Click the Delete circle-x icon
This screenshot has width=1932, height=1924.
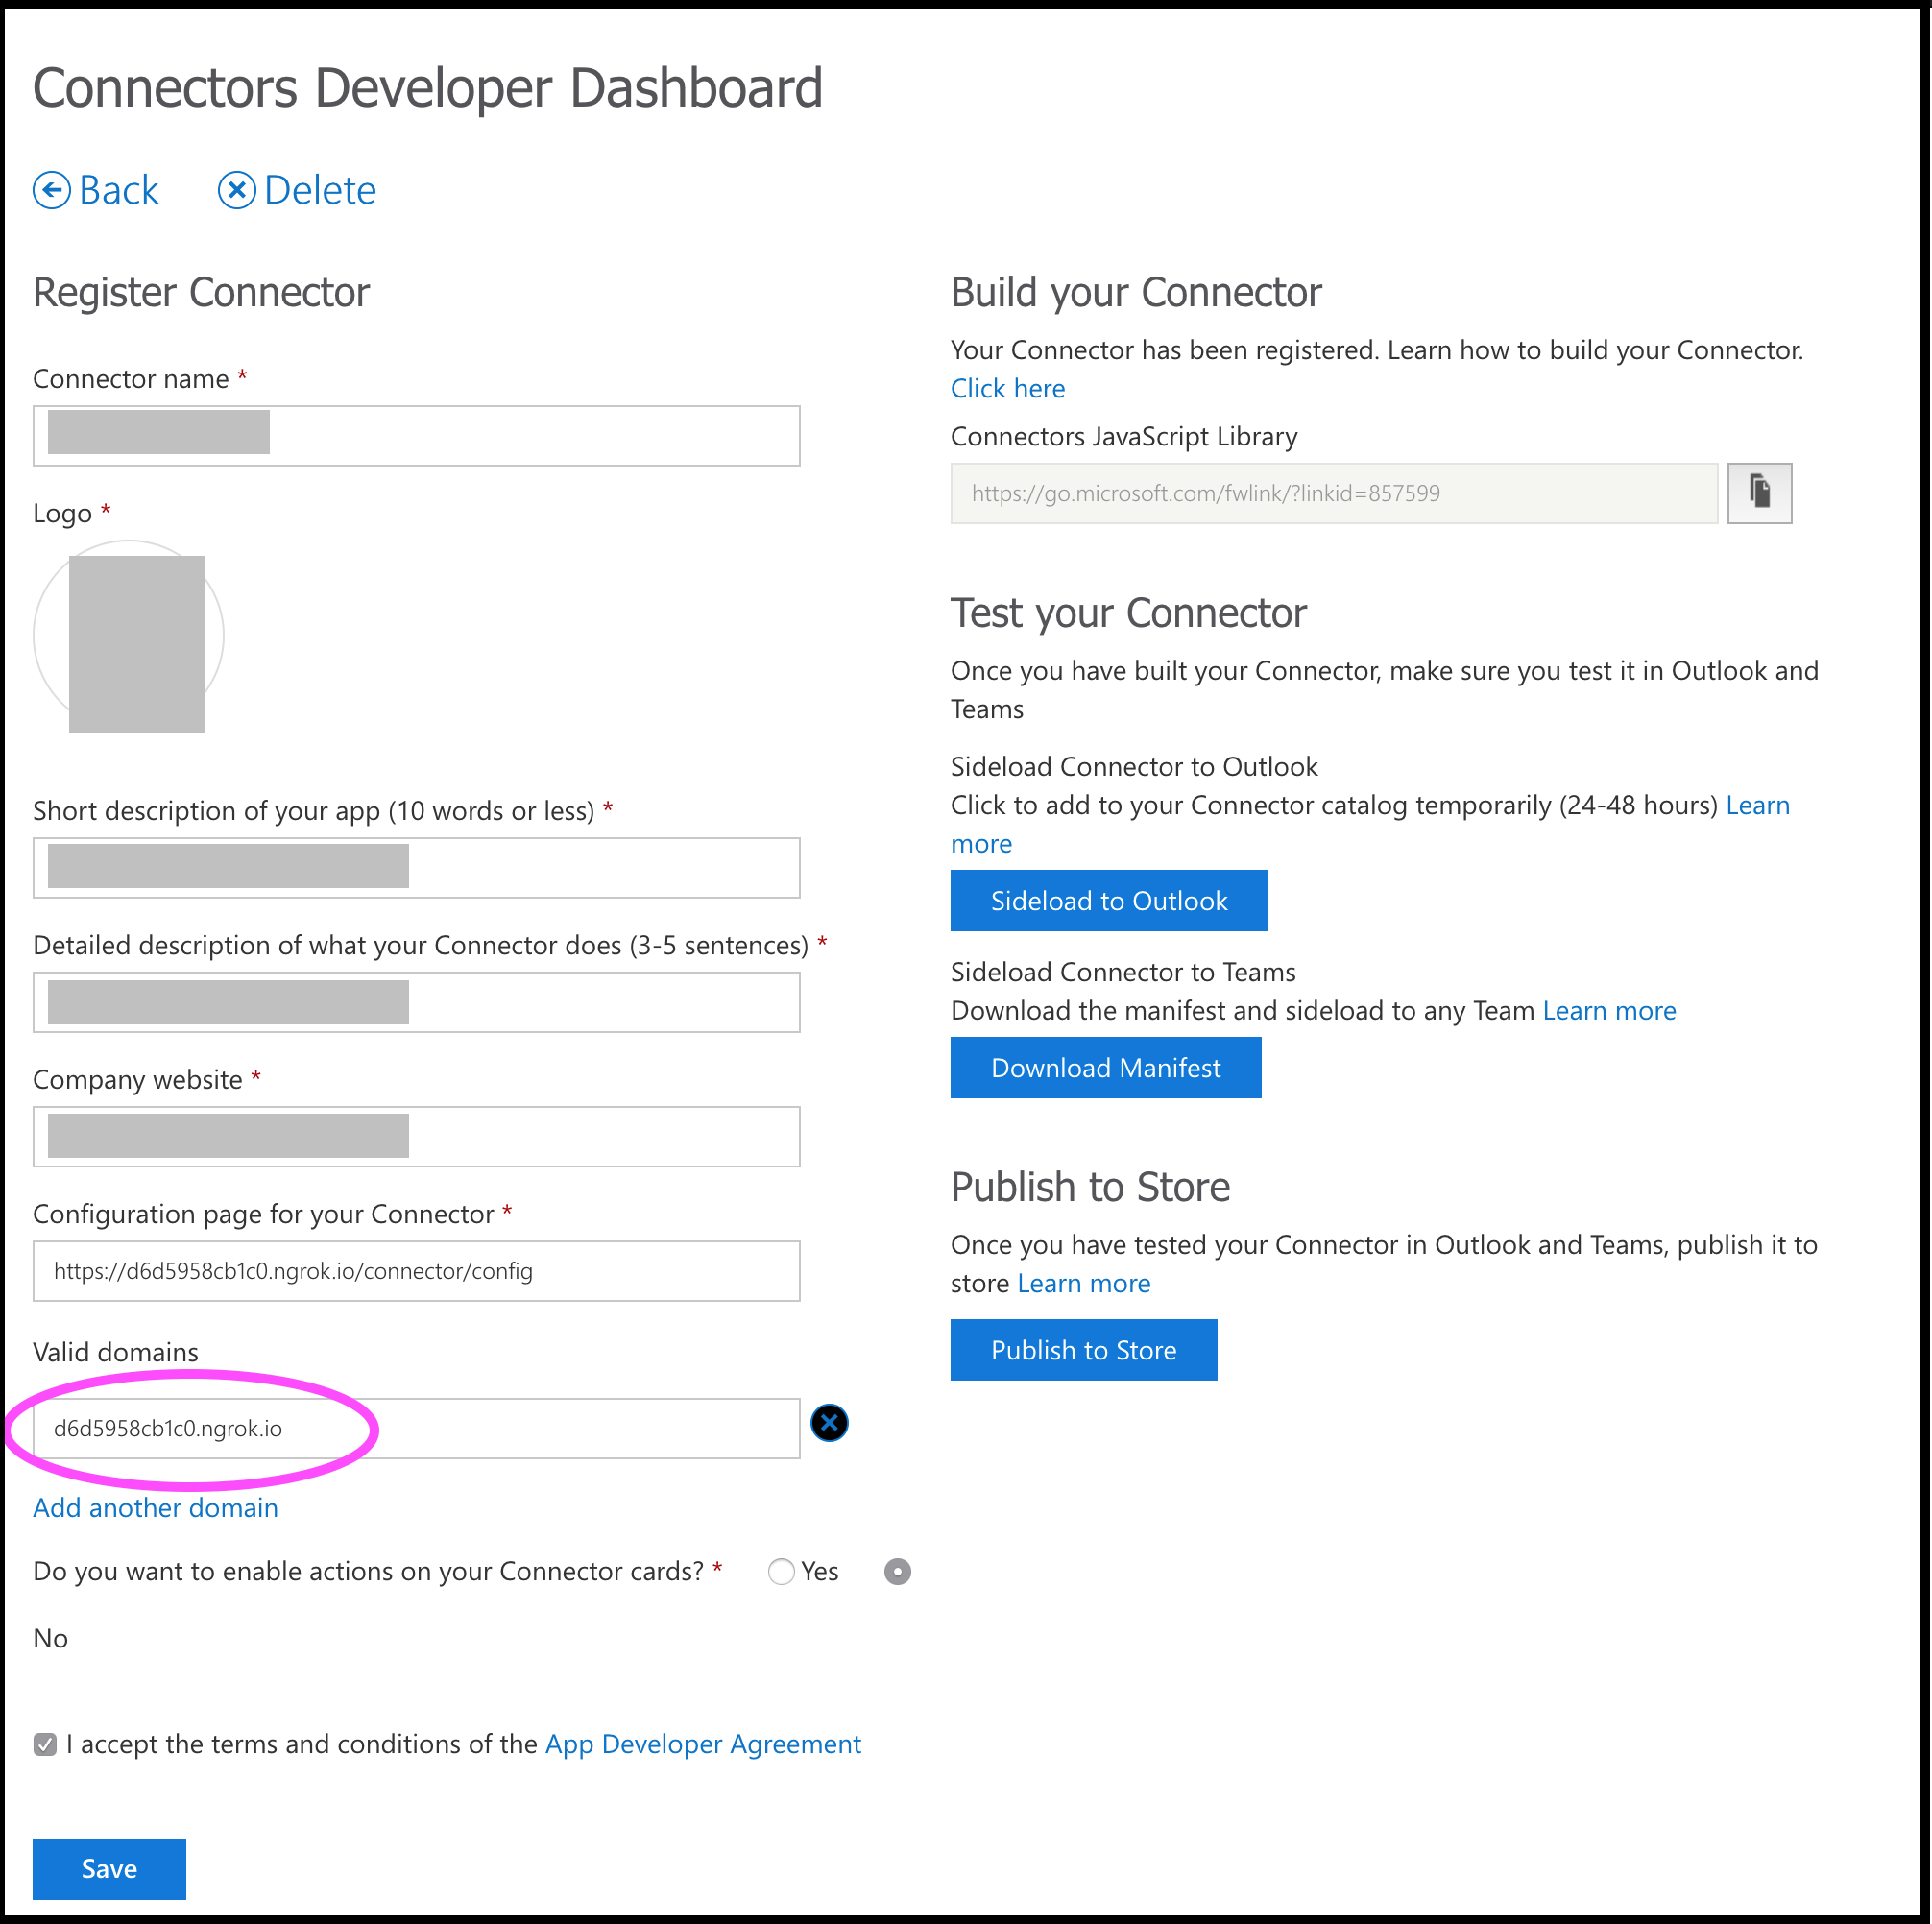[236, 190]
